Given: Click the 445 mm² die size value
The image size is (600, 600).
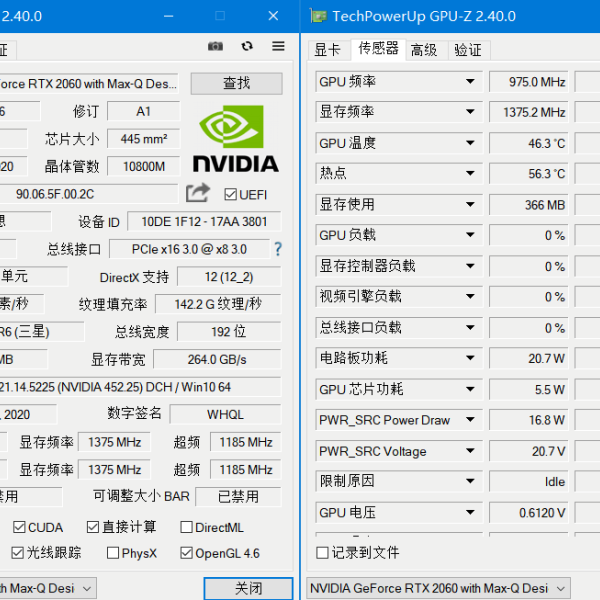Looking at the screenshot, I should point(144,139).
